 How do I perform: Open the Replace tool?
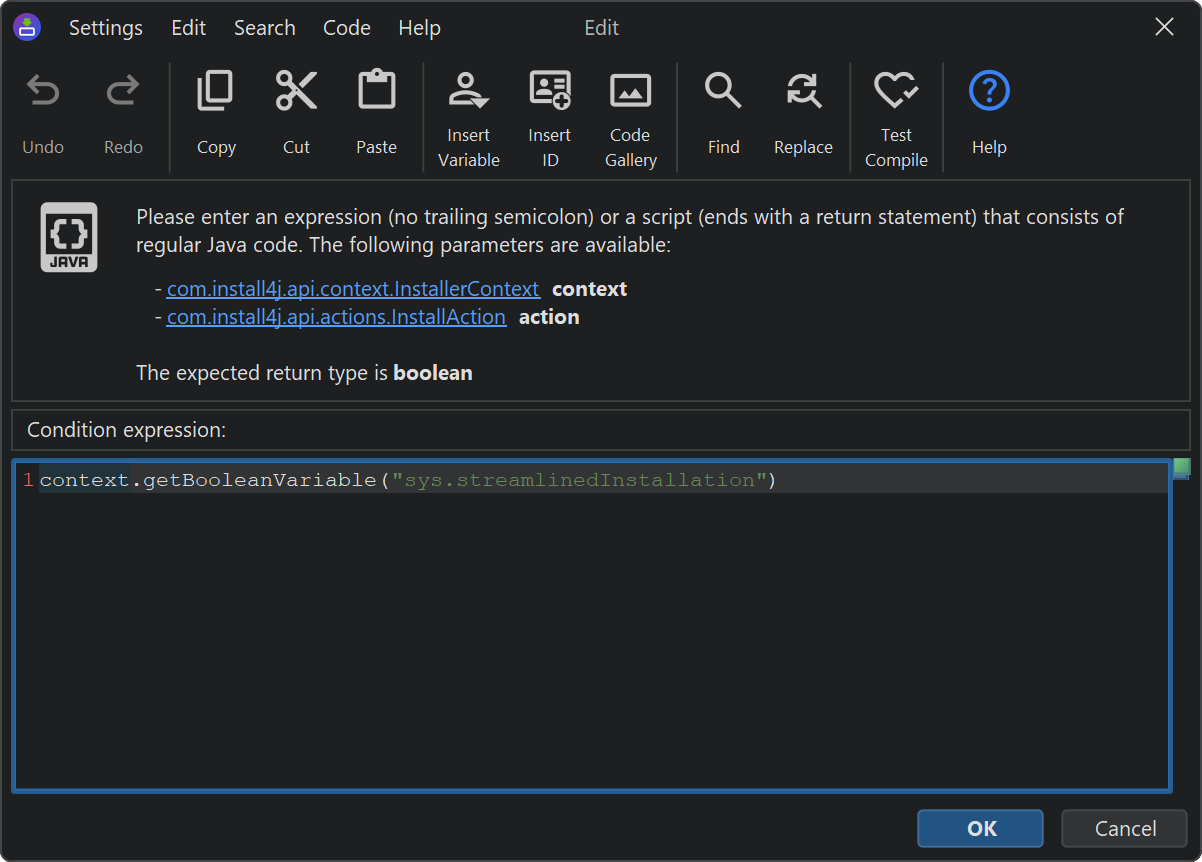click(x=803, y=93)
